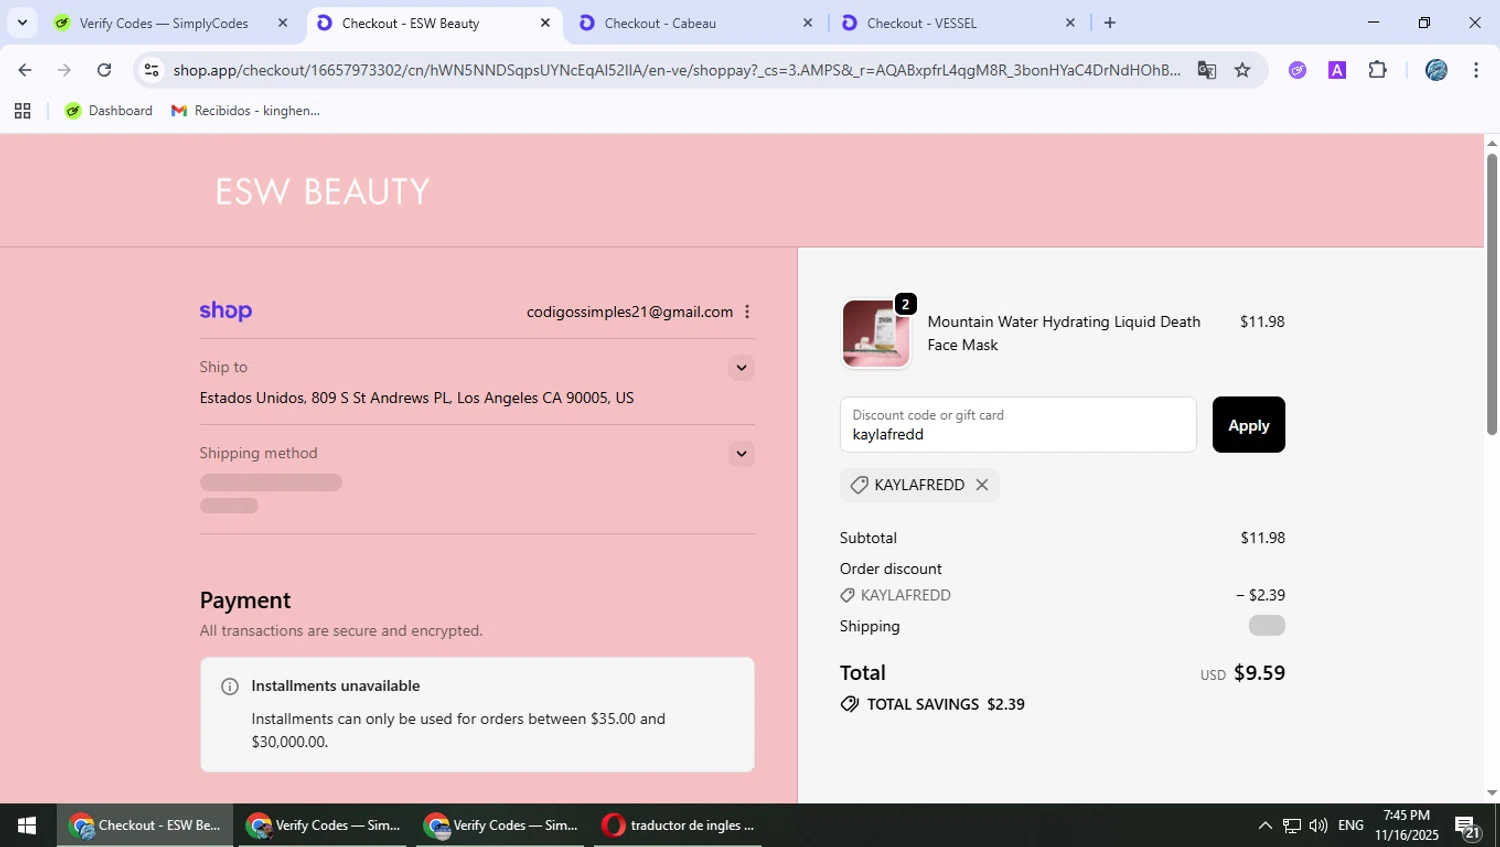Open Chrome three-dot menu
This screenshot has height=847, width=1500.
coord(1476,70)
